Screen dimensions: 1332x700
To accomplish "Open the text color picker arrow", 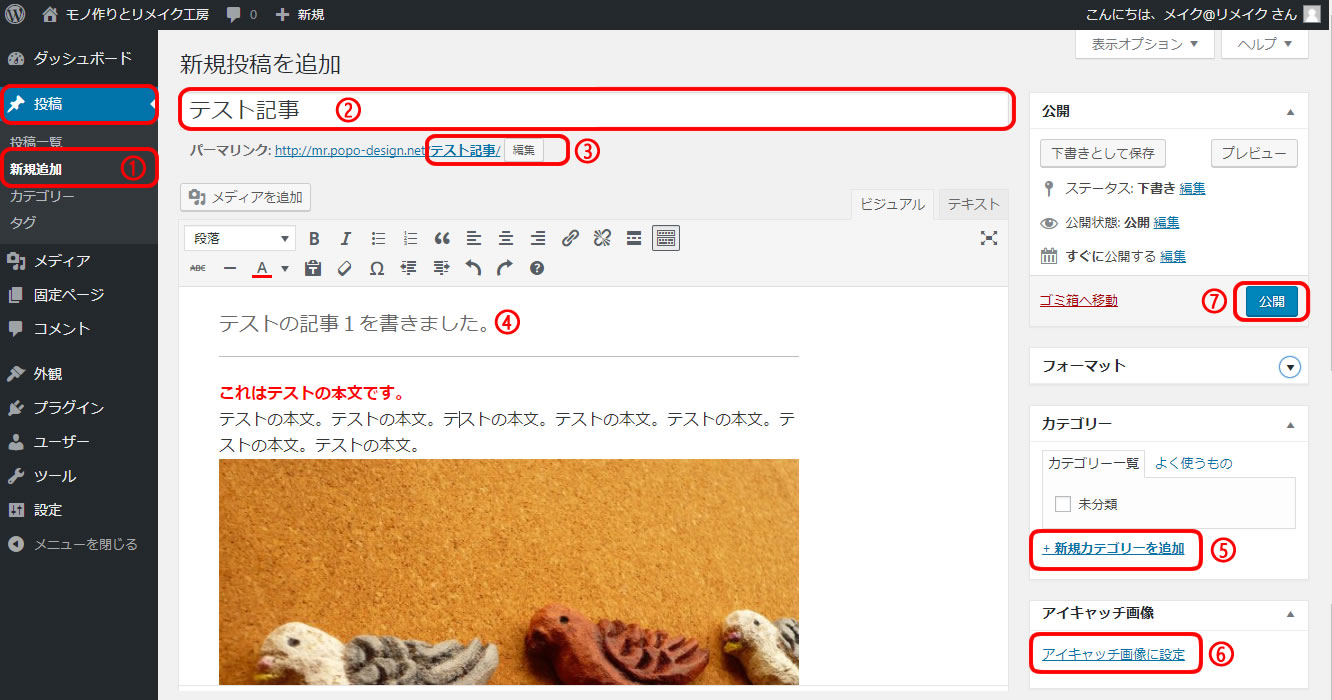I will click(285, 268).
